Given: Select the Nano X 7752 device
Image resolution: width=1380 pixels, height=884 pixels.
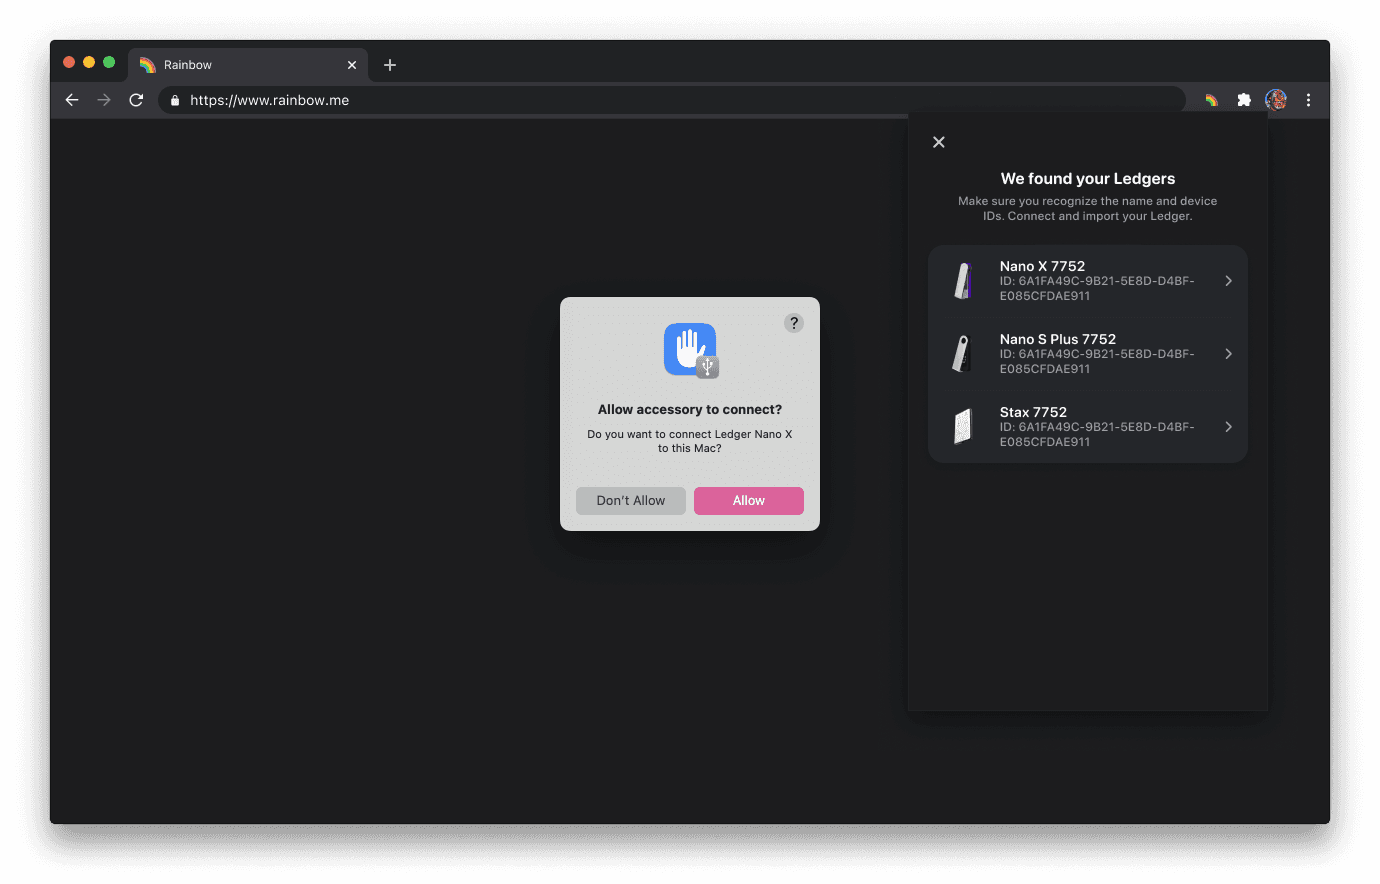Looking at the screenshot, I should coord(1088,281).
